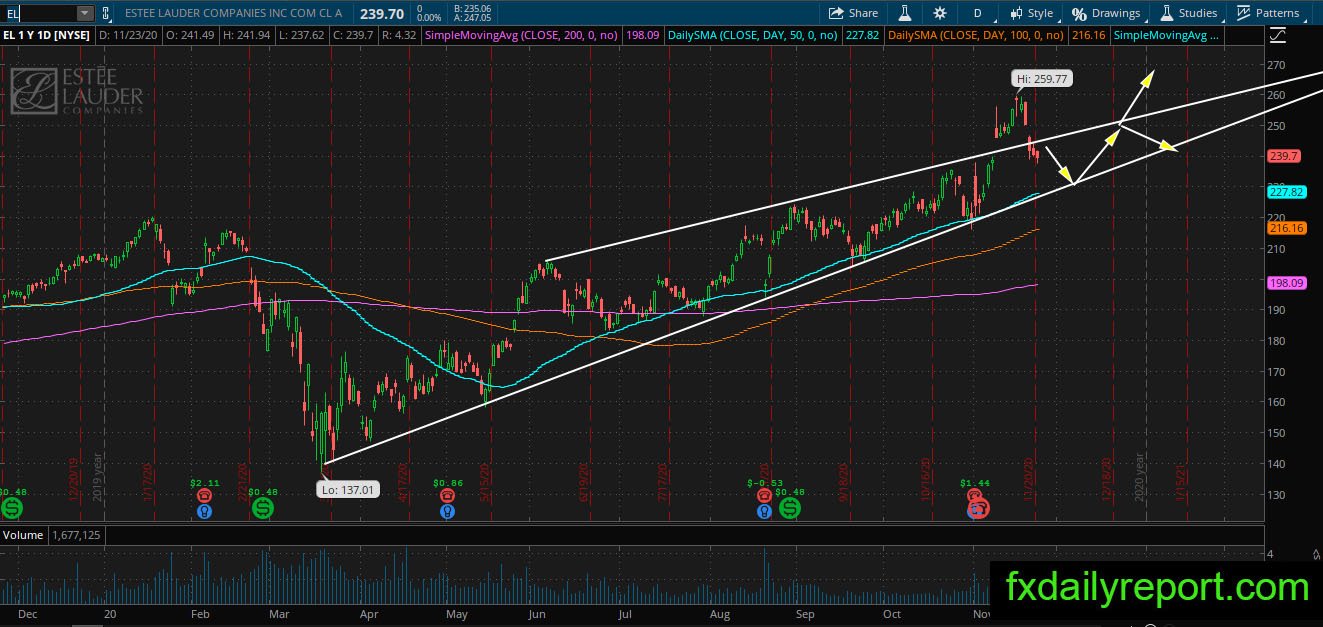Click the earnings phone icon under $2.11
Viewport: 1323px width, 627px height.
pos(205,494)
